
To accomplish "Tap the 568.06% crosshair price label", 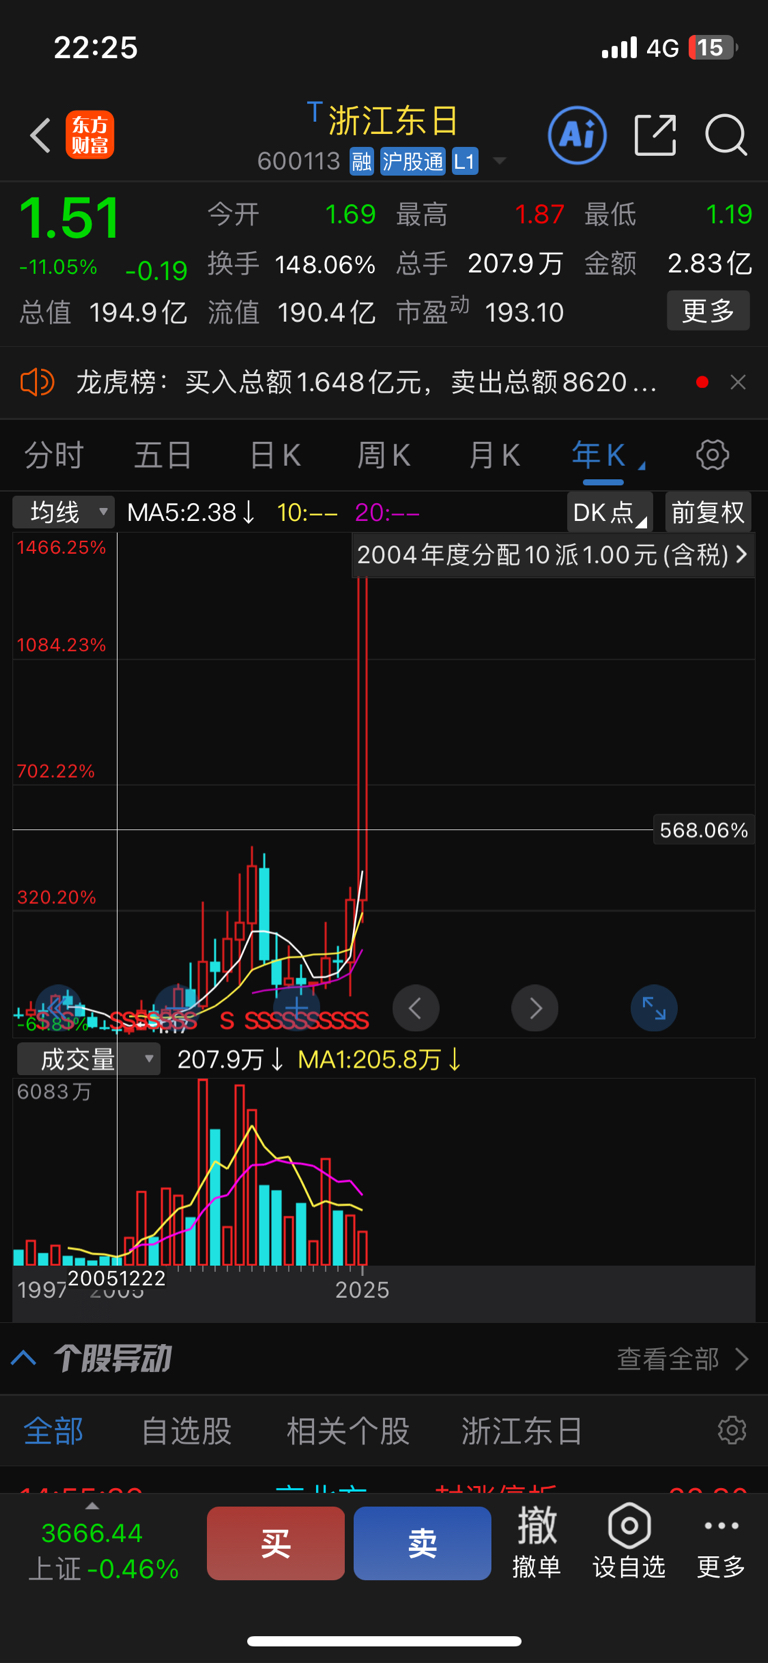I will (x=703, y=830).
